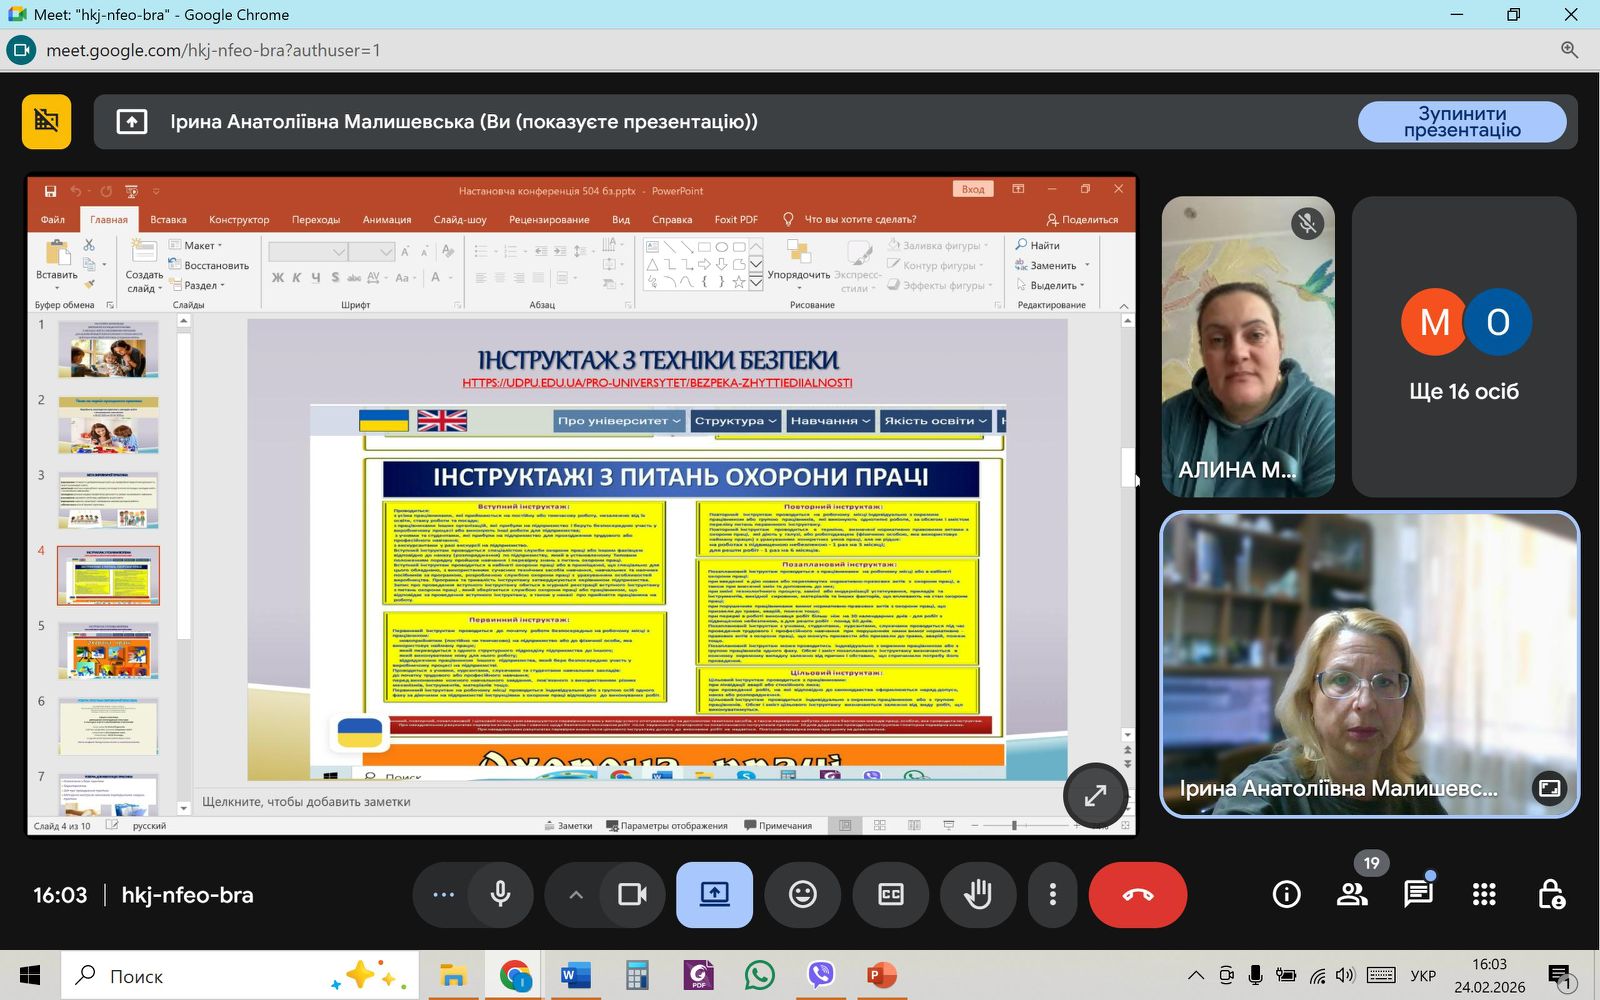Open meeting details info icon

point(1286,894)
